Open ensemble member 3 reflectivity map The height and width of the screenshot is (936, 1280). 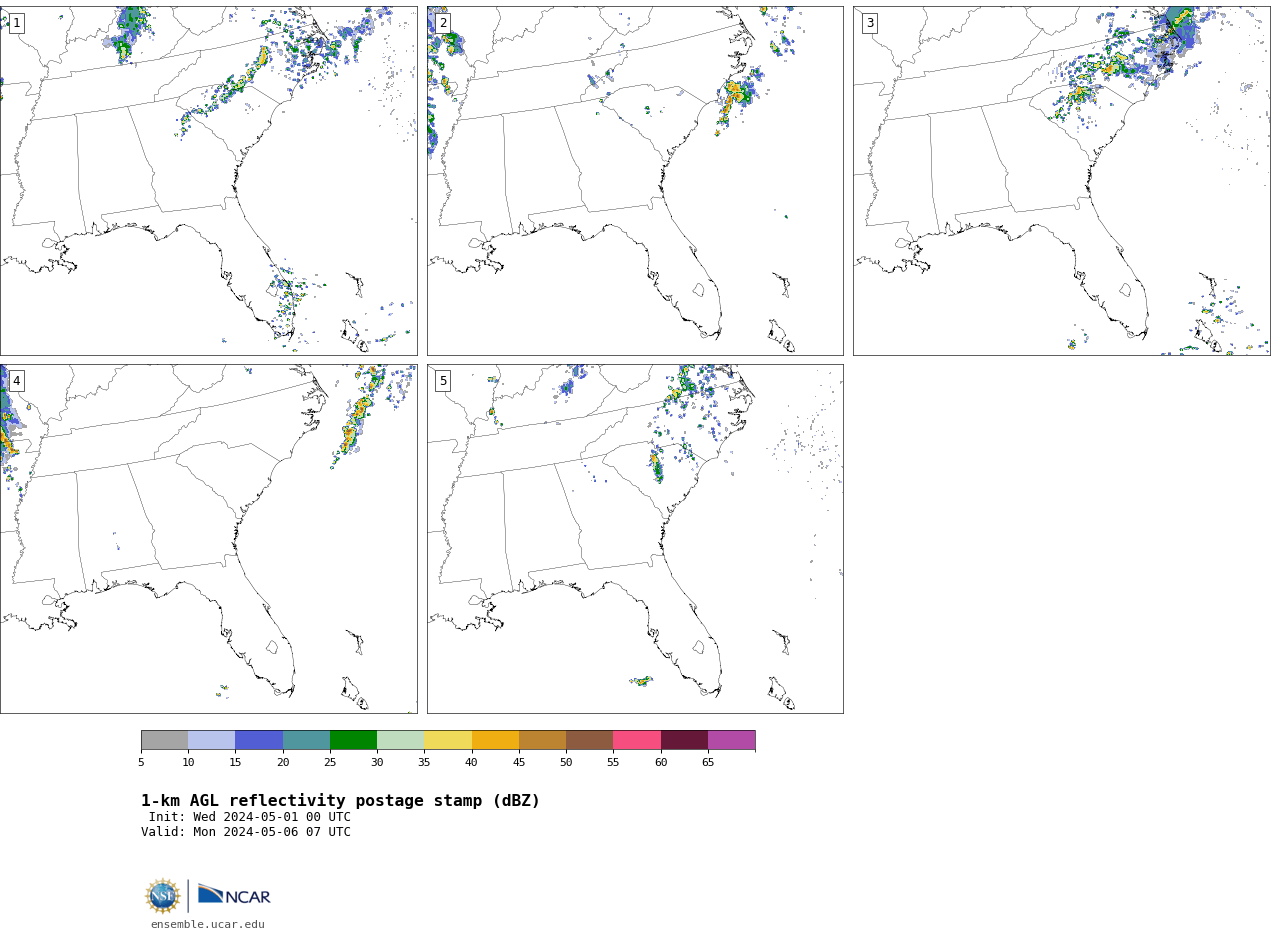[1061, 181]
